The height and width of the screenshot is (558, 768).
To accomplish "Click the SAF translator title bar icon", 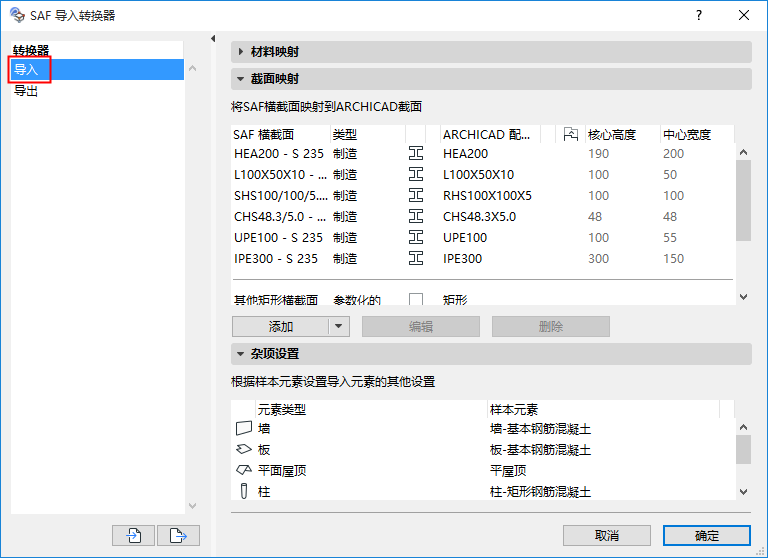I will (17, 15).
